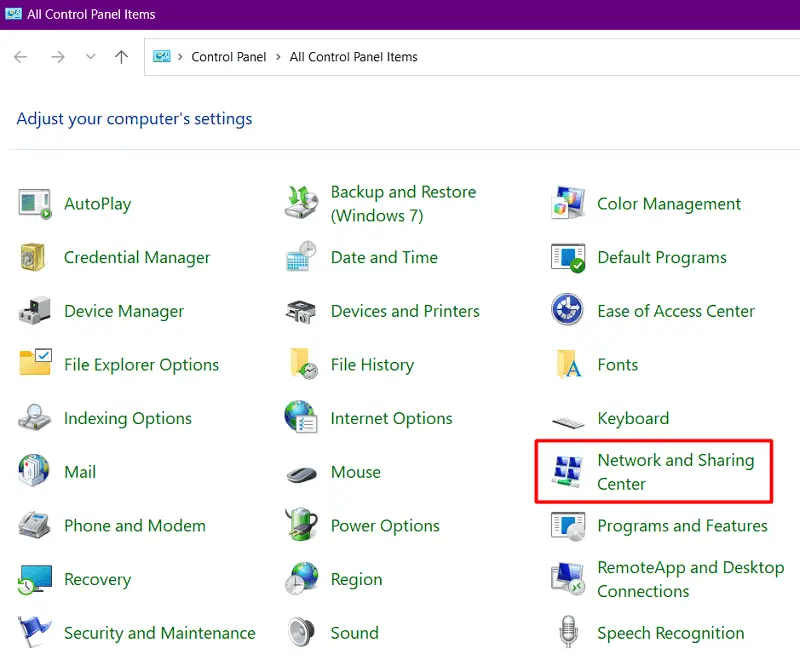
Task: Click the Credential Manager safe icon
Action: 34,258
